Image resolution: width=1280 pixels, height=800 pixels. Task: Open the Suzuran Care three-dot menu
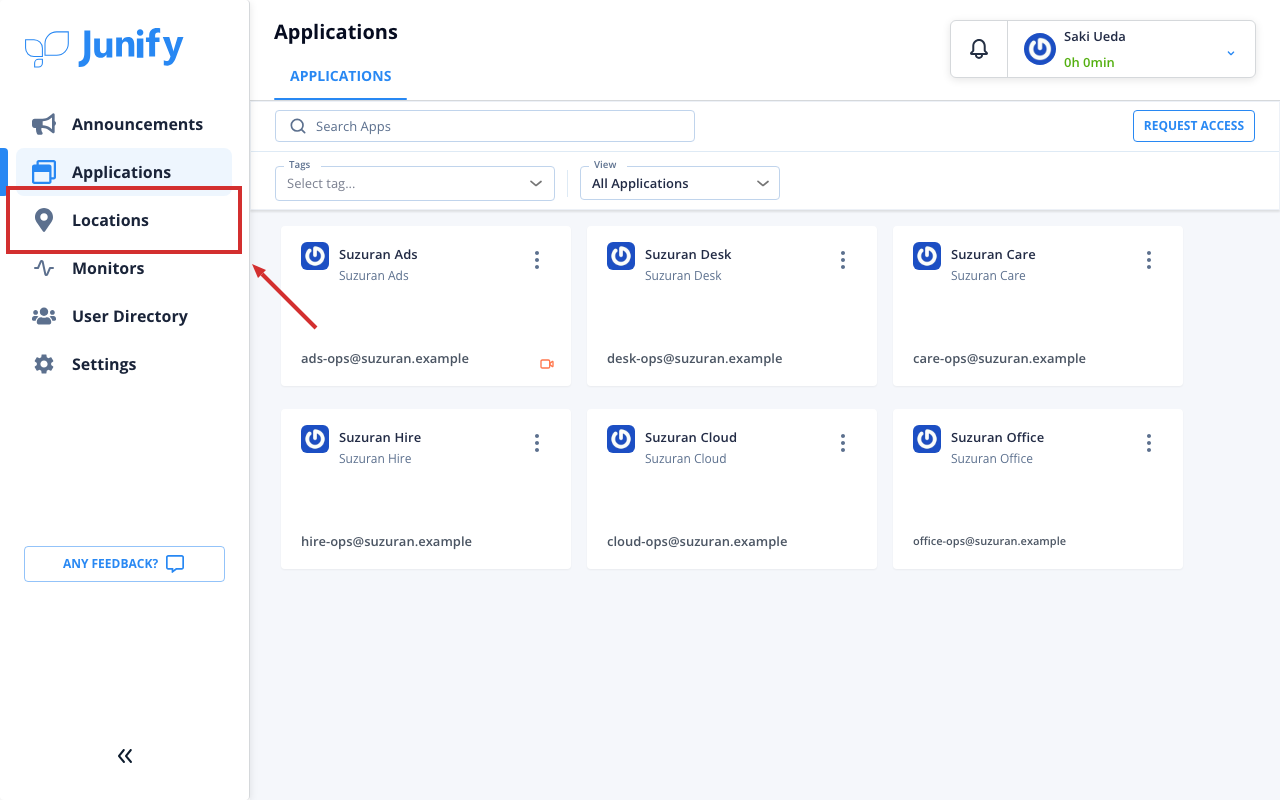1149,260
